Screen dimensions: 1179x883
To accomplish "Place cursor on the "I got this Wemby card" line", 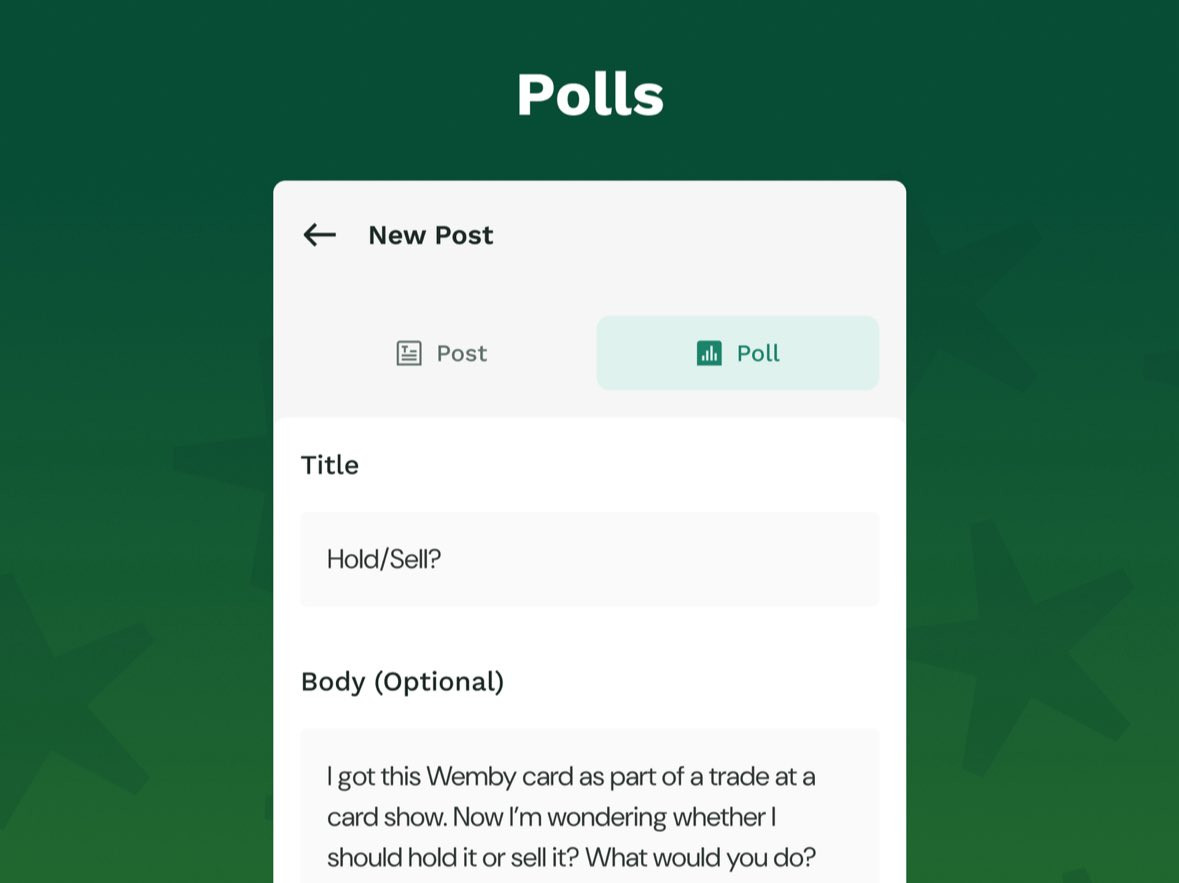I will click(570, 776).
